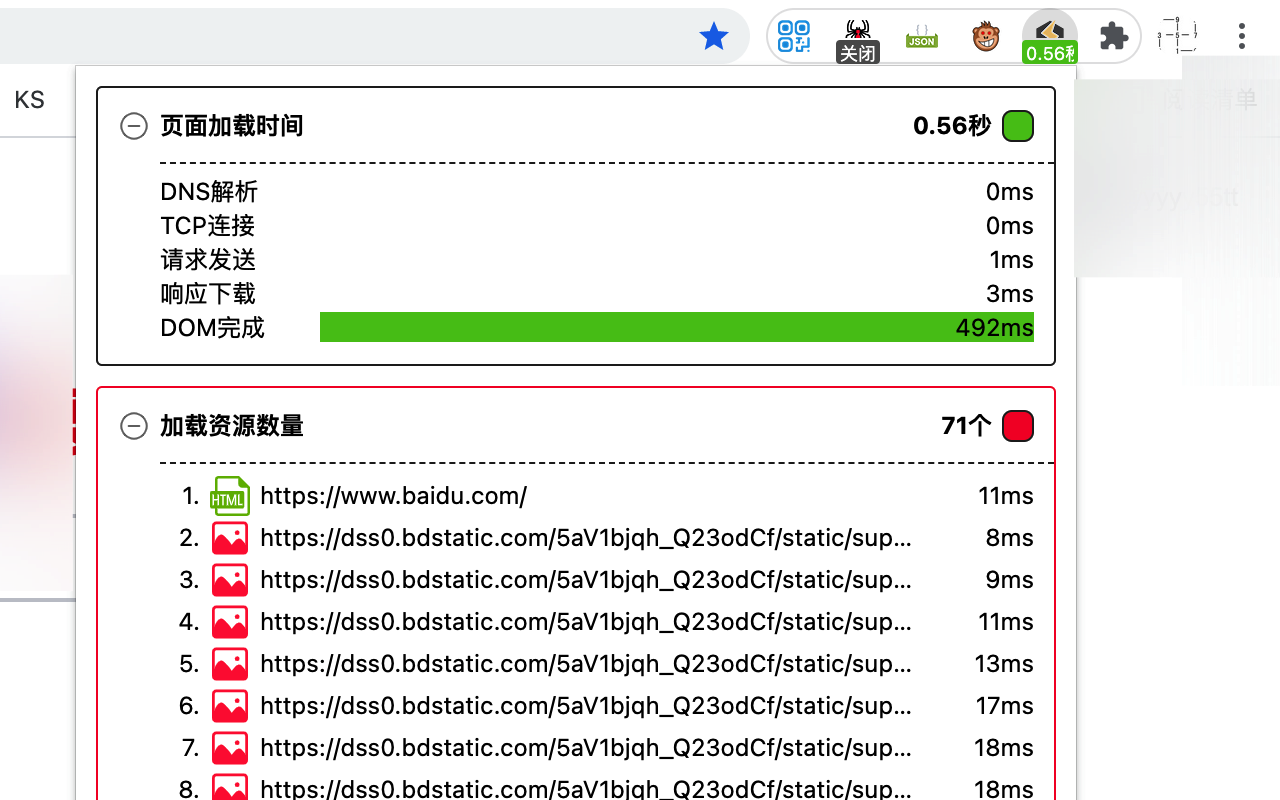Click the 加载资源数量 heading
This screenshot has height=800, width=1280.
tap(232, 426)
